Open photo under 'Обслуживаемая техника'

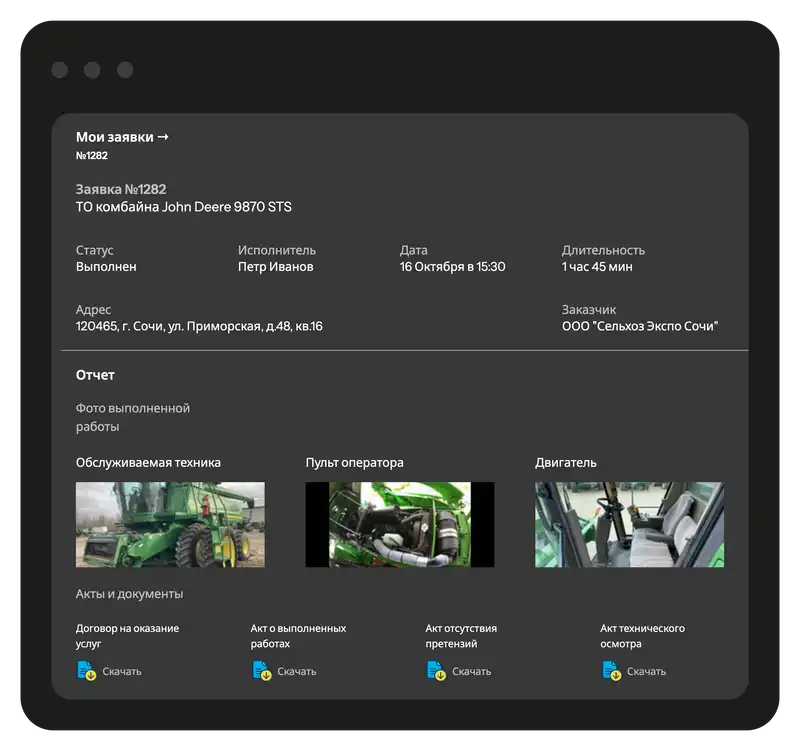coord(170,525)
